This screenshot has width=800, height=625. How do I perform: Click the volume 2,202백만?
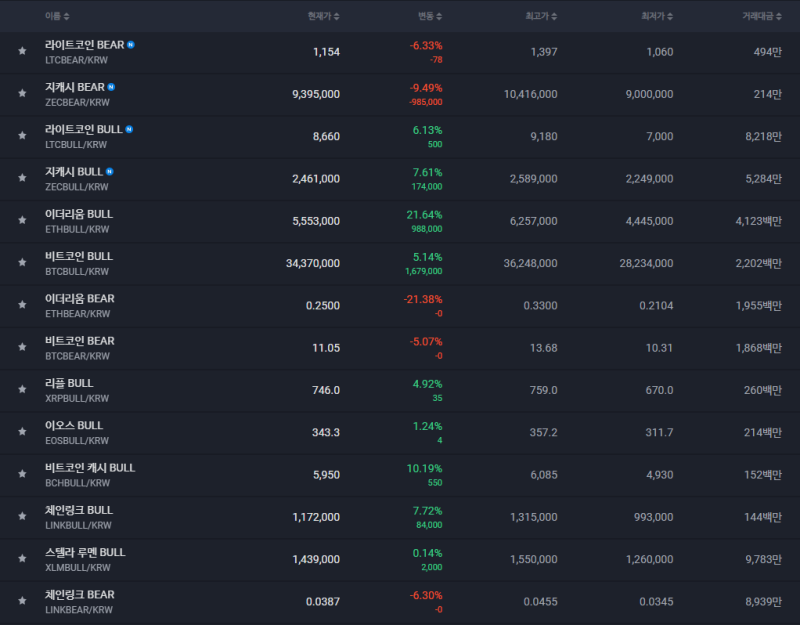point(759,263)
